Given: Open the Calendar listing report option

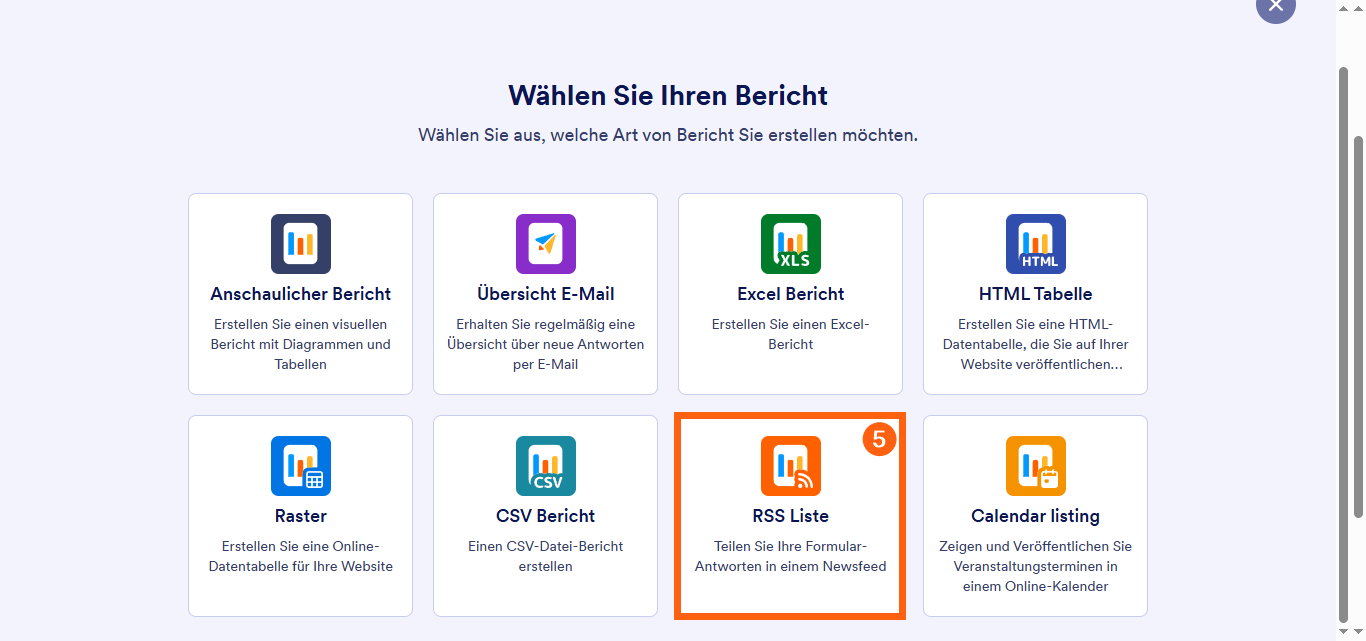Looking at the screenshot, I should pos(1035,515).
